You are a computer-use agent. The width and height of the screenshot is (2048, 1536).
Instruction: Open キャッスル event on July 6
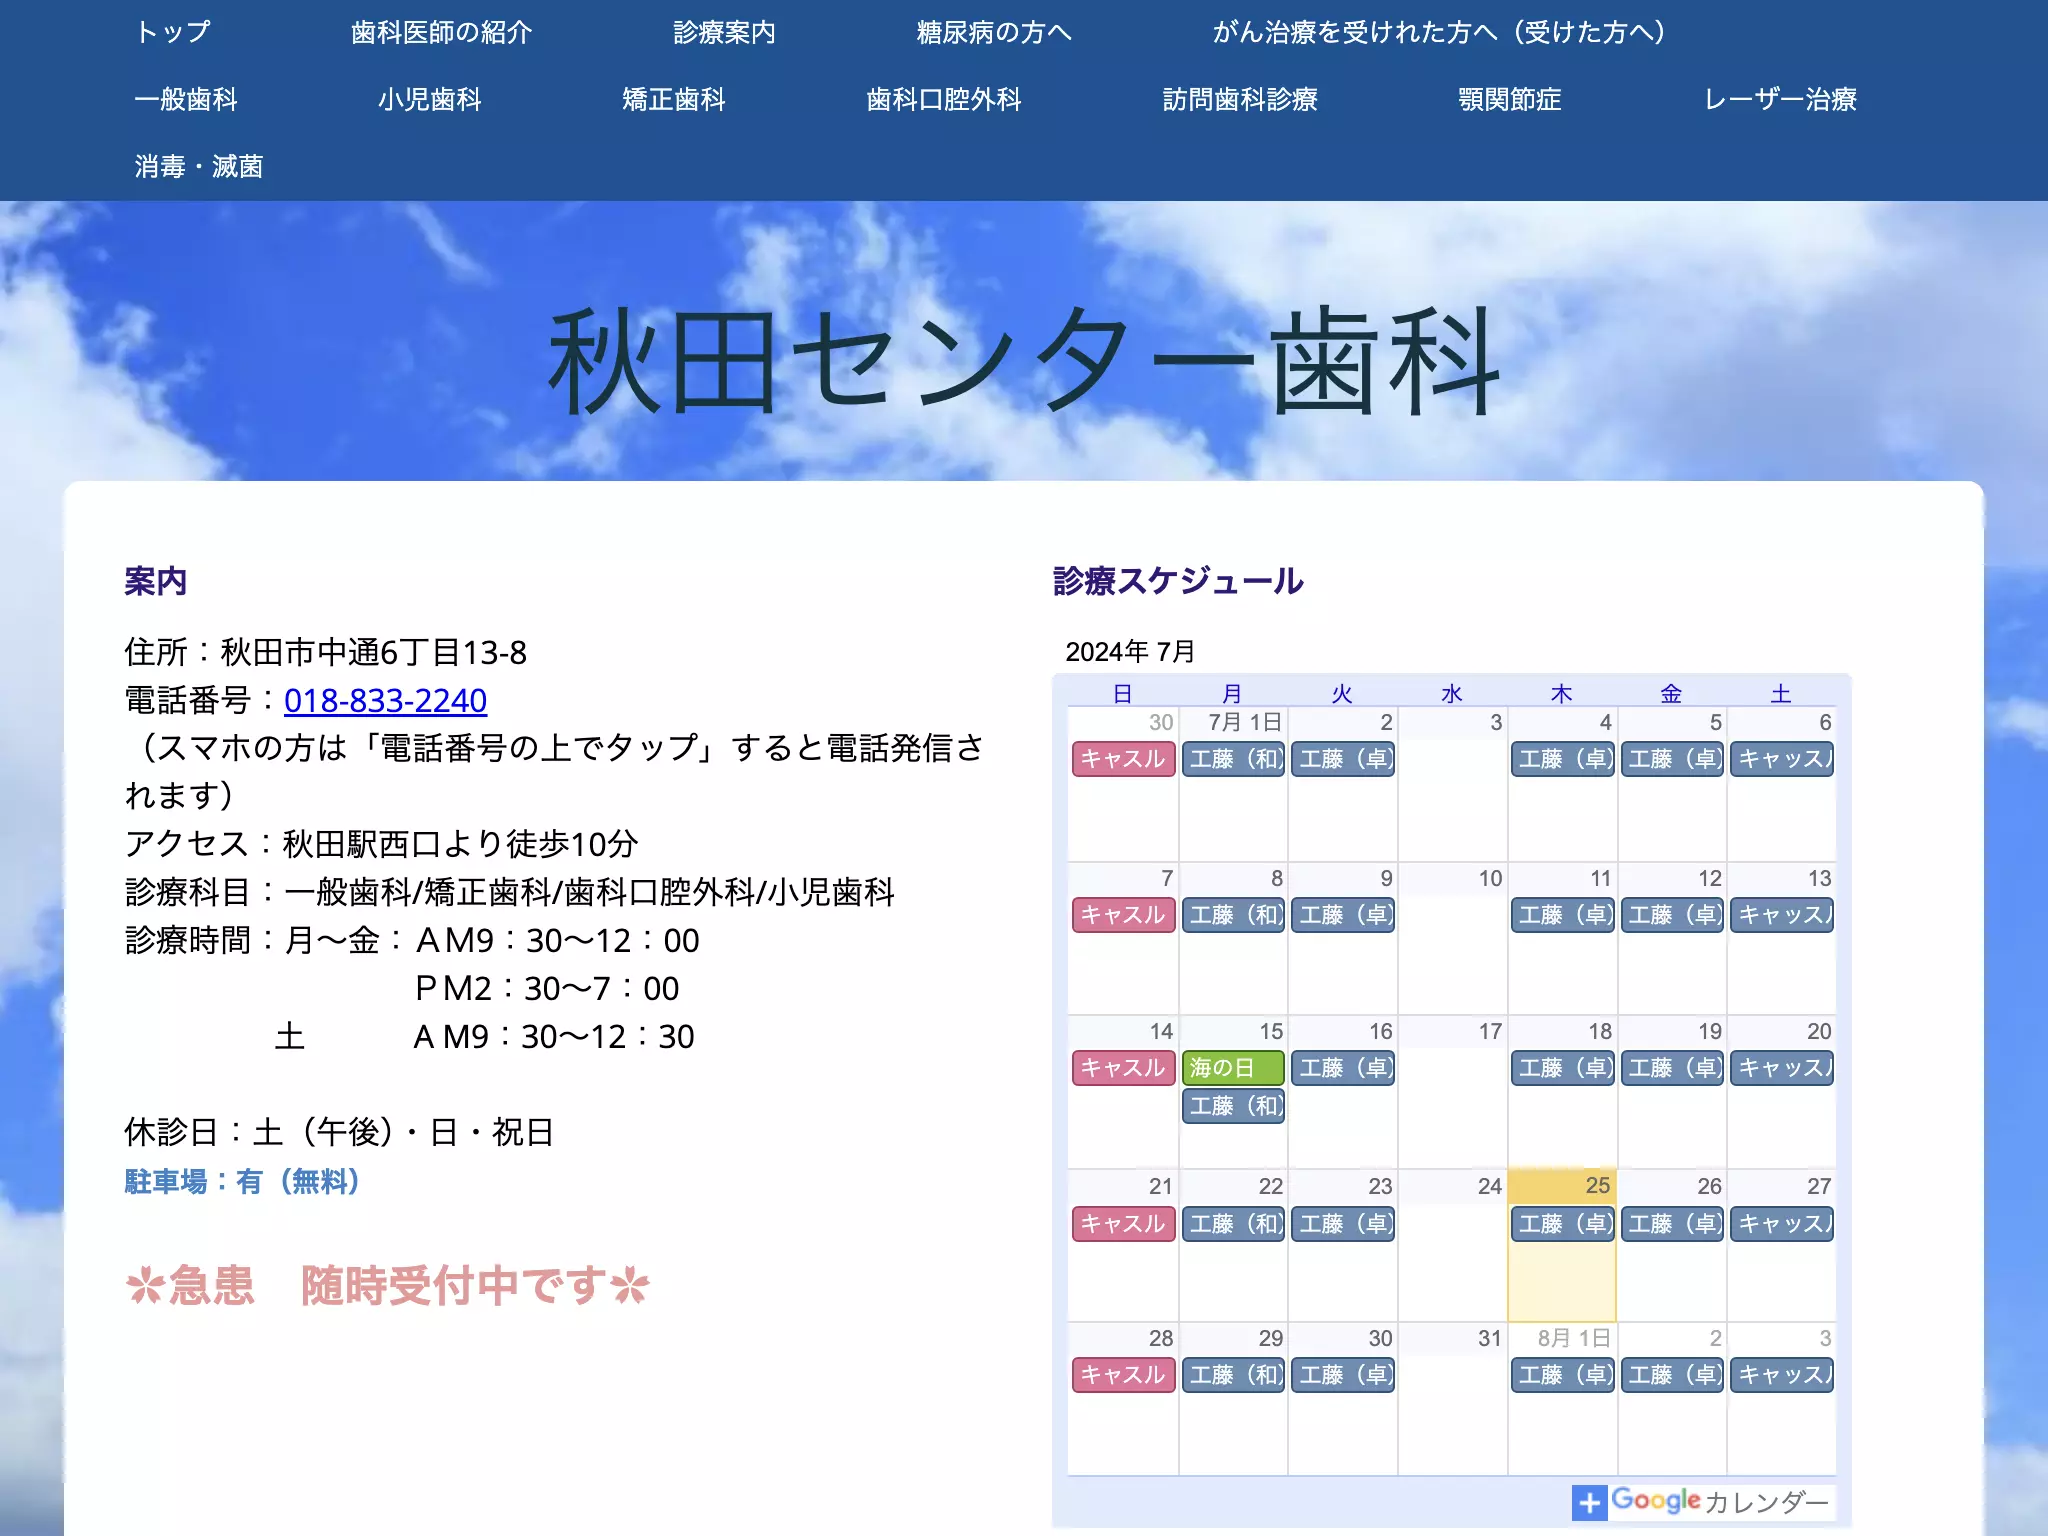click(1782, 759)
